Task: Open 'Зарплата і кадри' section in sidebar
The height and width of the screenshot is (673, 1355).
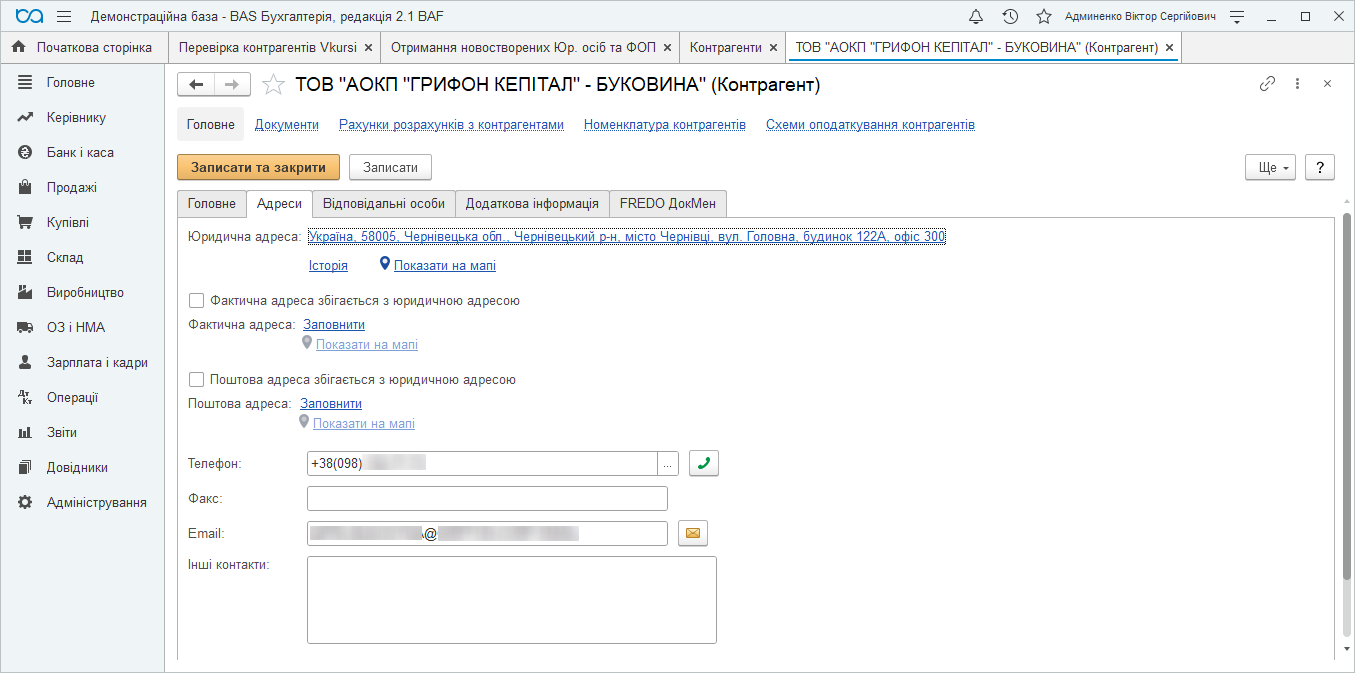Action: coord(96,363)
